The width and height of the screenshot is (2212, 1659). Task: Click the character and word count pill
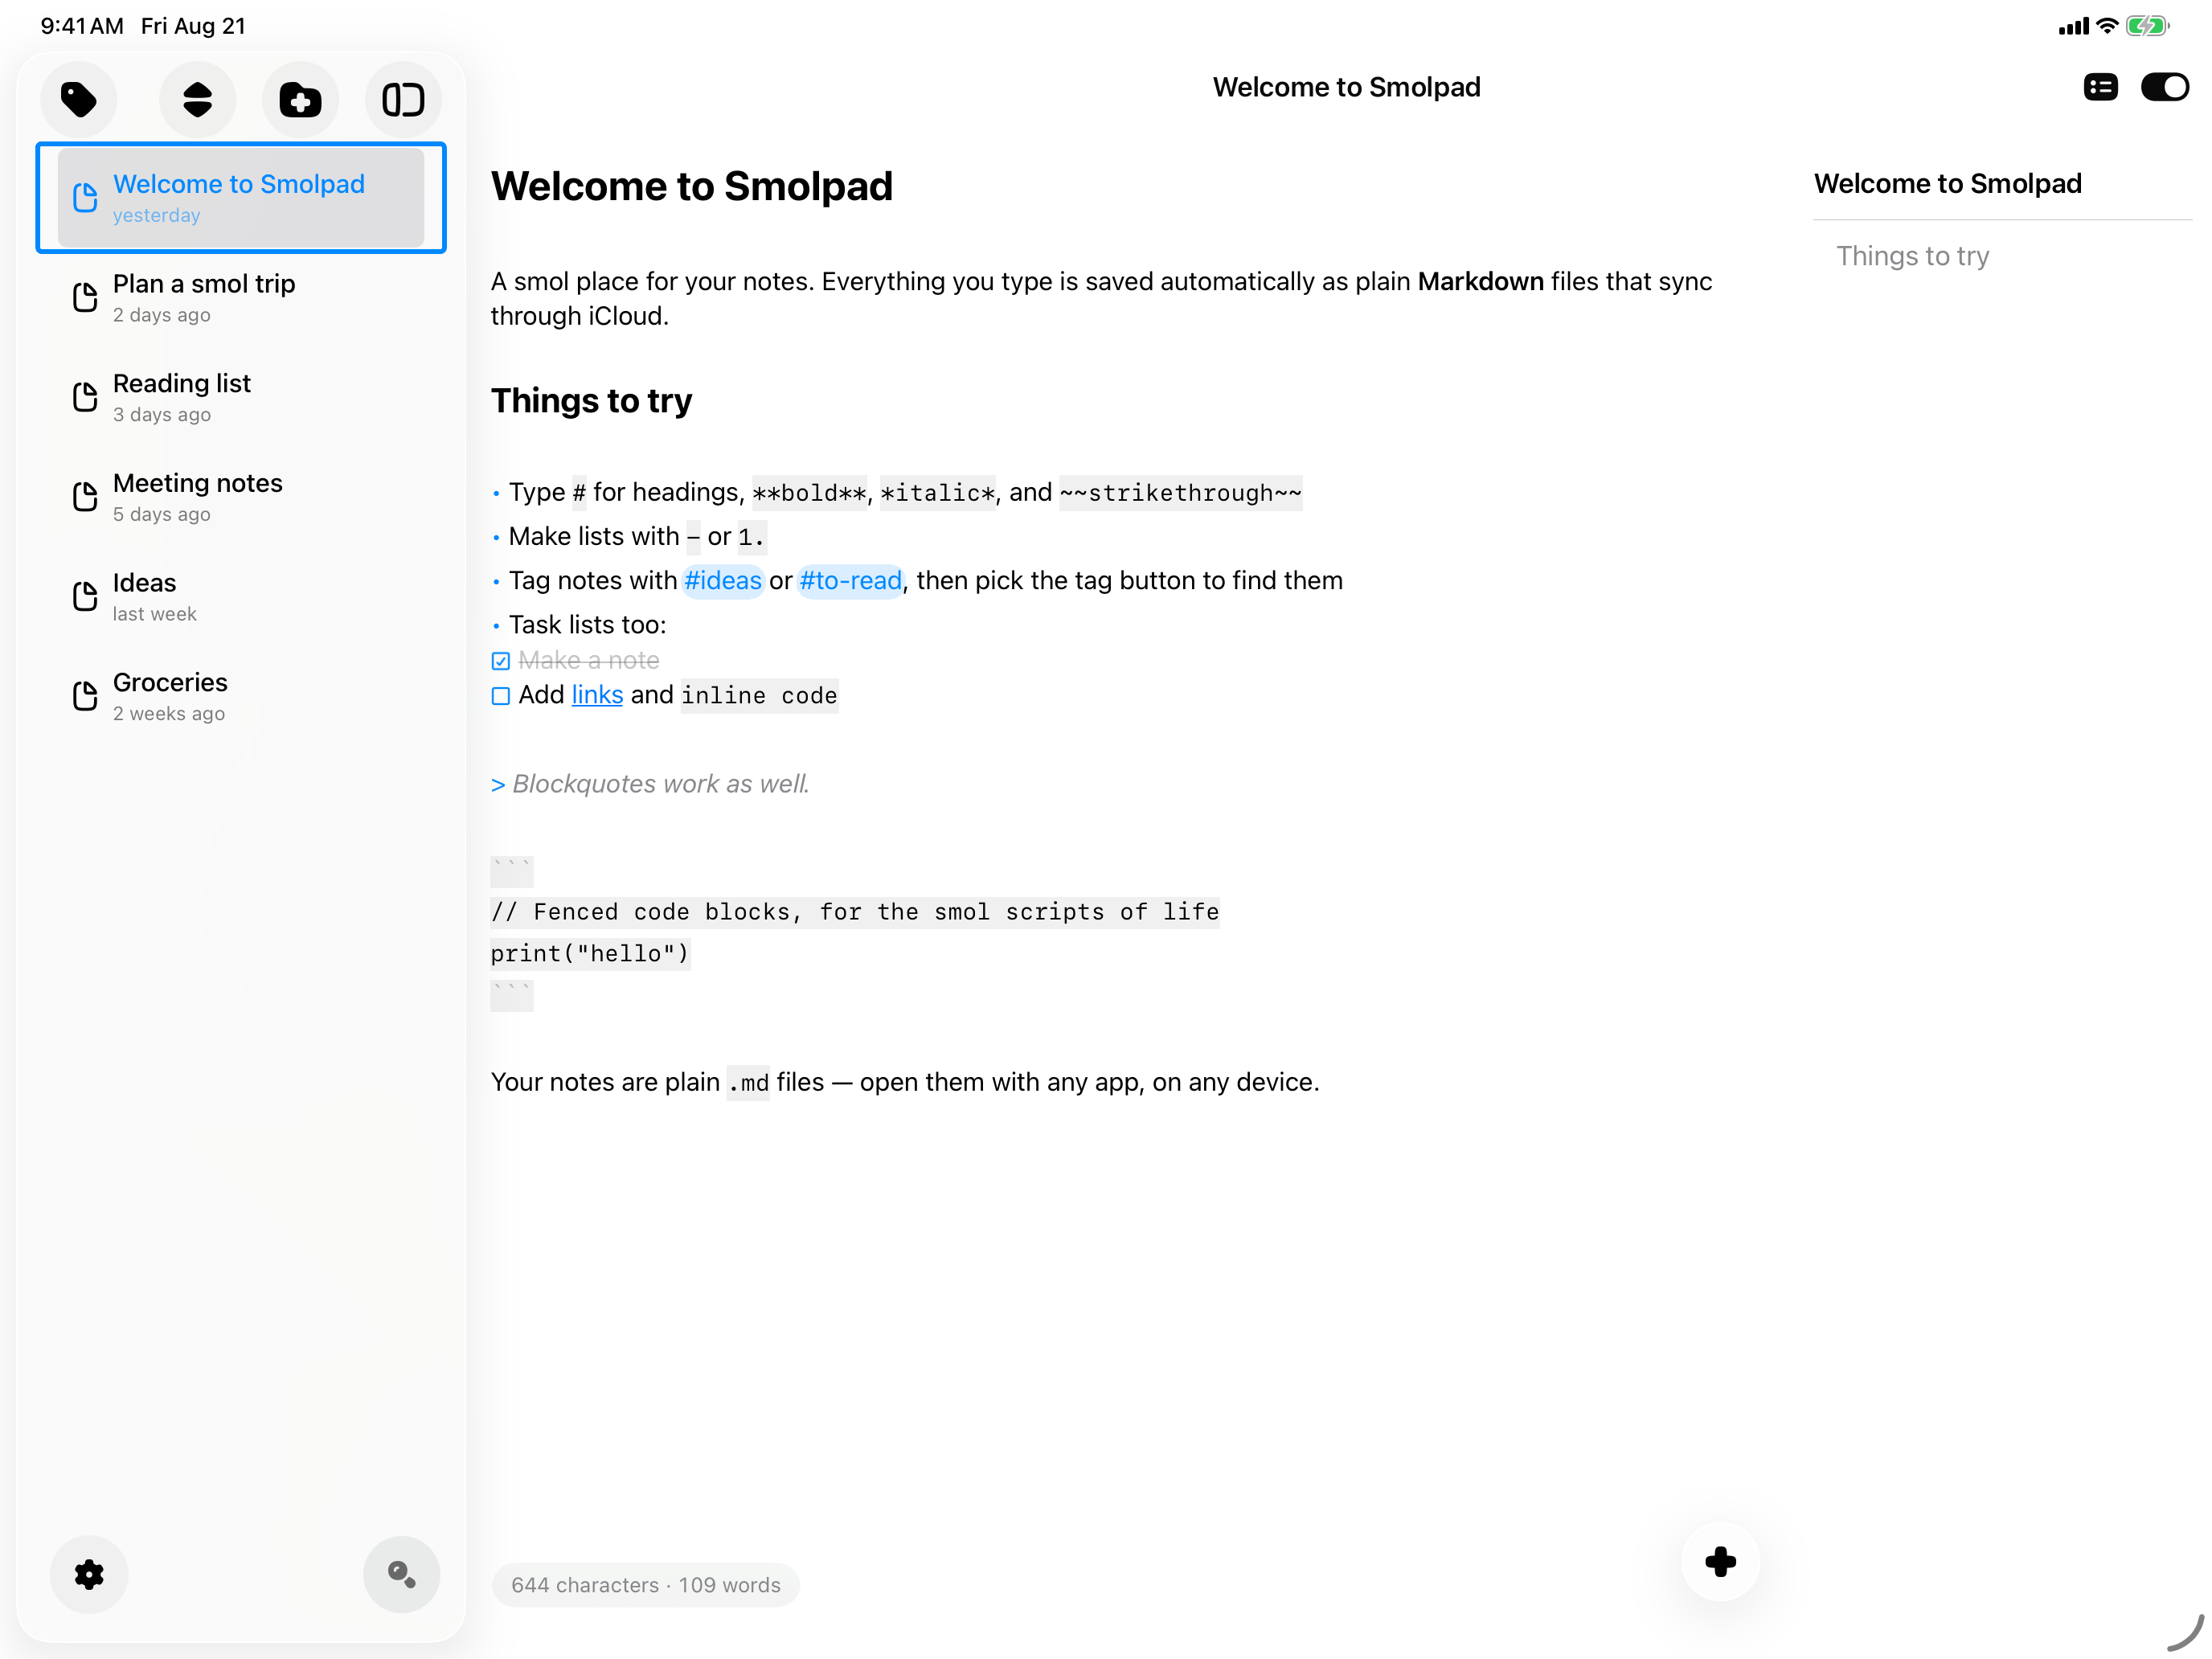point(646,1585)
